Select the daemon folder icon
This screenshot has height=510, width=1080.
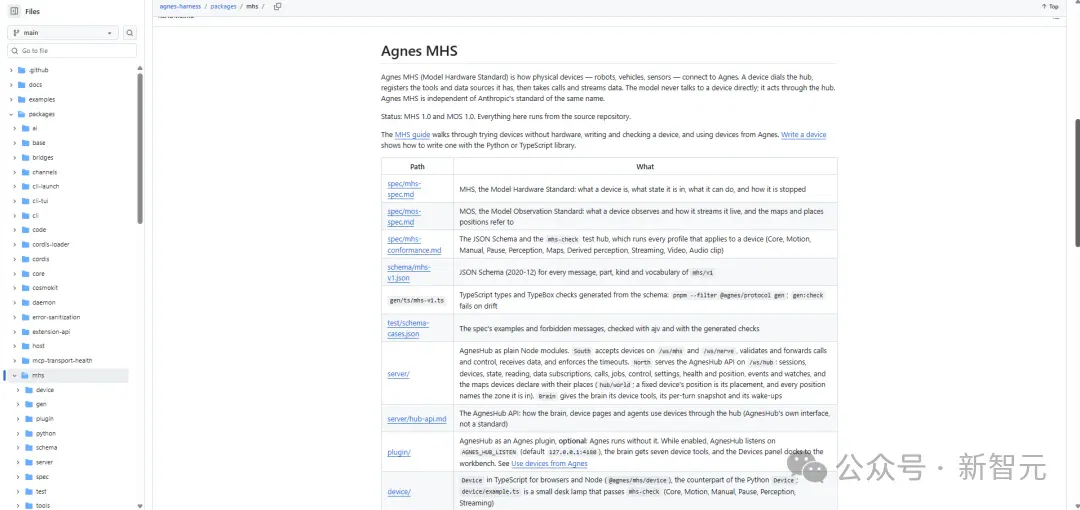[25, 303]
